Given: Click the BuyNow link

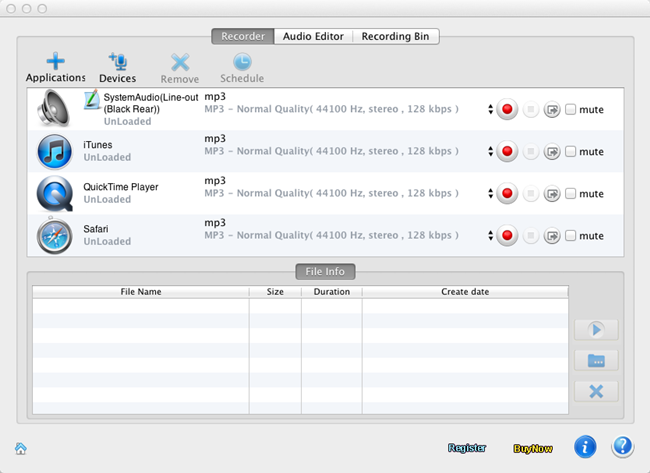Looking at the screenshot, I should point(532,449).
